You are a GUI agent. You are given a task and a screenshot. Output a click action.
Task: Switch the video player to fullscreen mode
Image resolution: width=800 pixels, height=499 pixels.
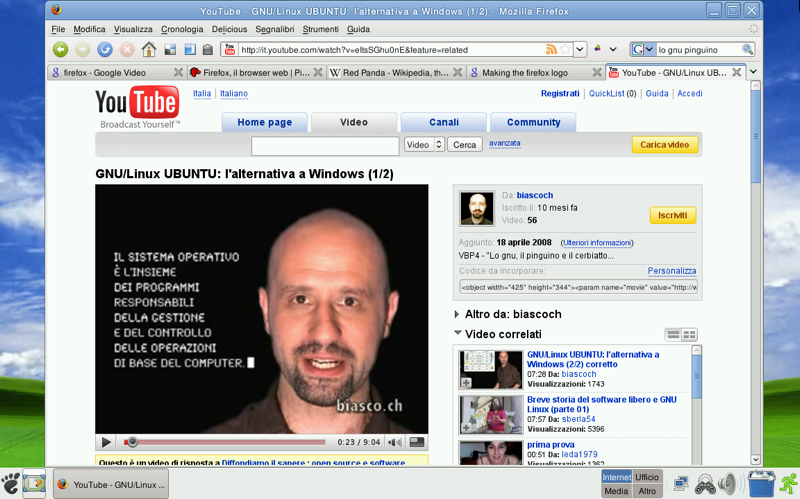point(417,442)
